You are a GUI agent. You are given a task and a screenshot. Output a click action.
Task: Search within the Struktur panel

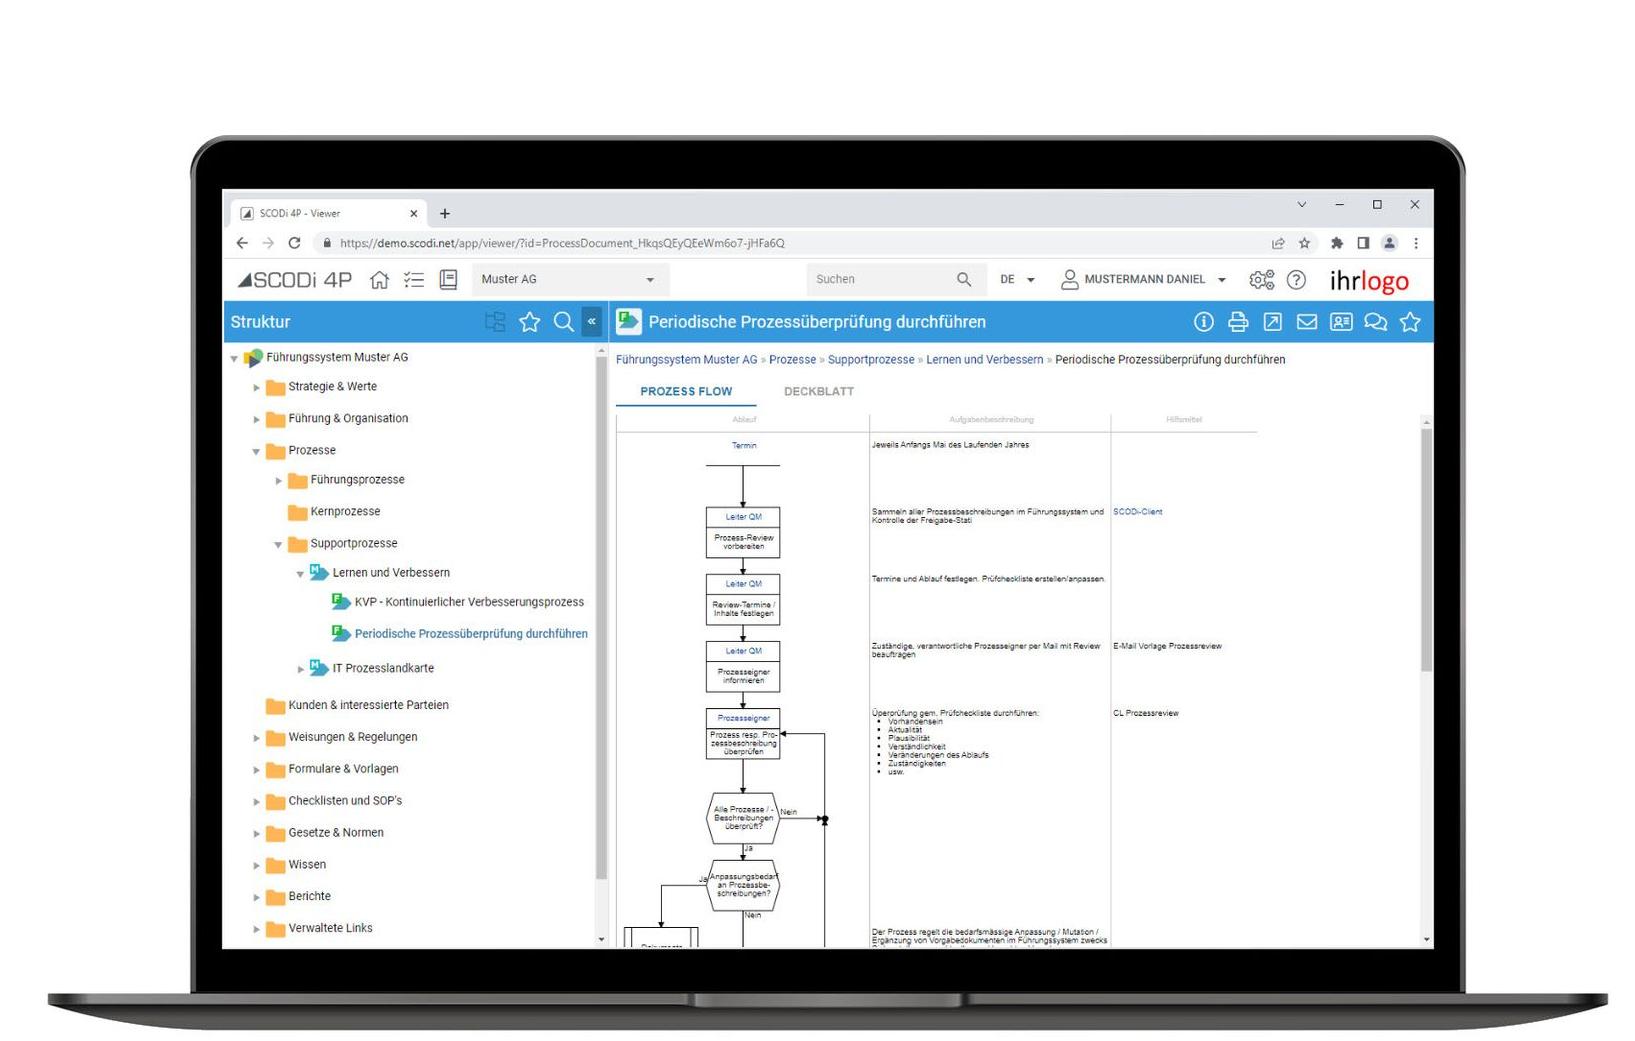[564, 322]
